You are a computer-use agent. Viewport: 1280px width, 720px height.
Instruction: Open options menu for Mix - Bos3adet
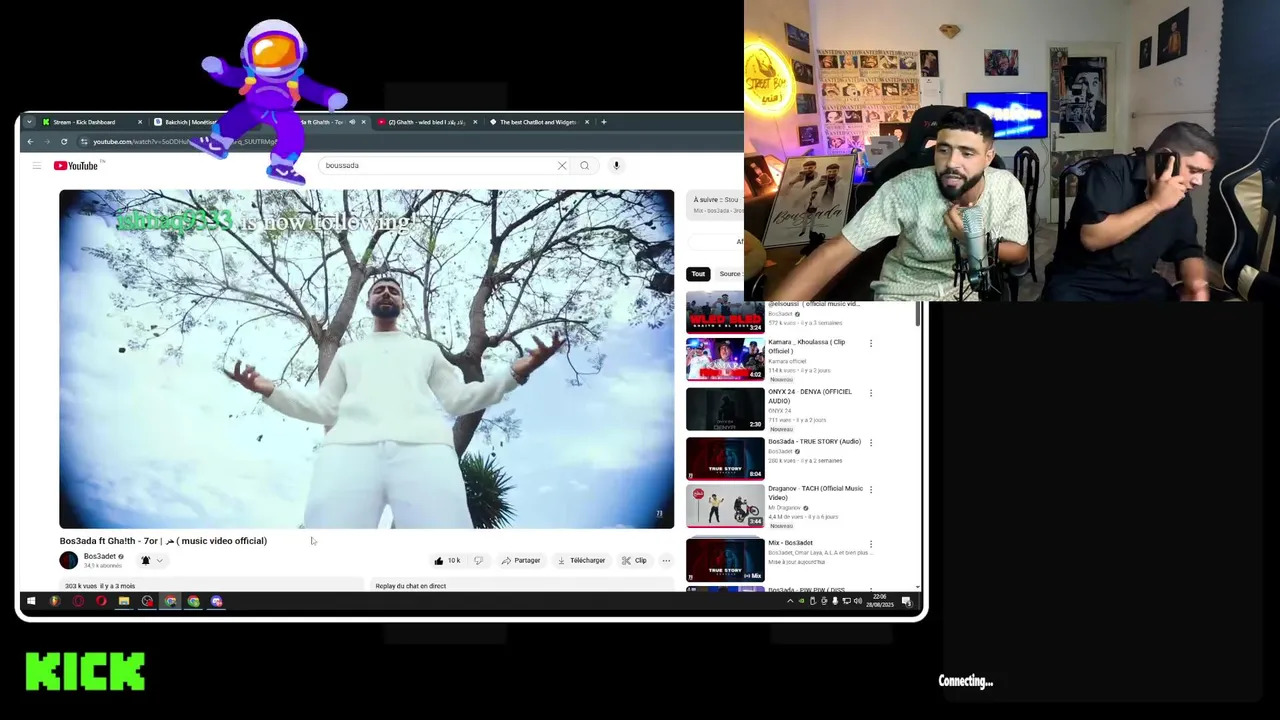870,544
